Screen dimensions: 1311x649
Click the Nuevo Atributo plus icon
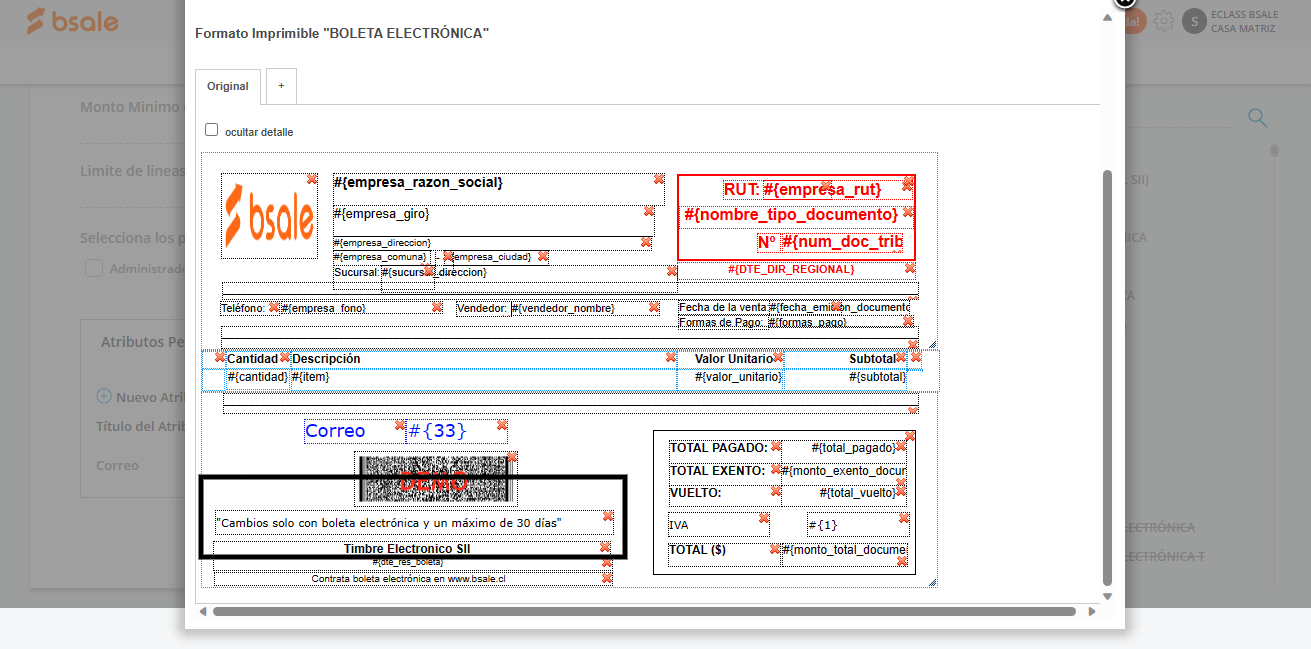coord(103,396)
